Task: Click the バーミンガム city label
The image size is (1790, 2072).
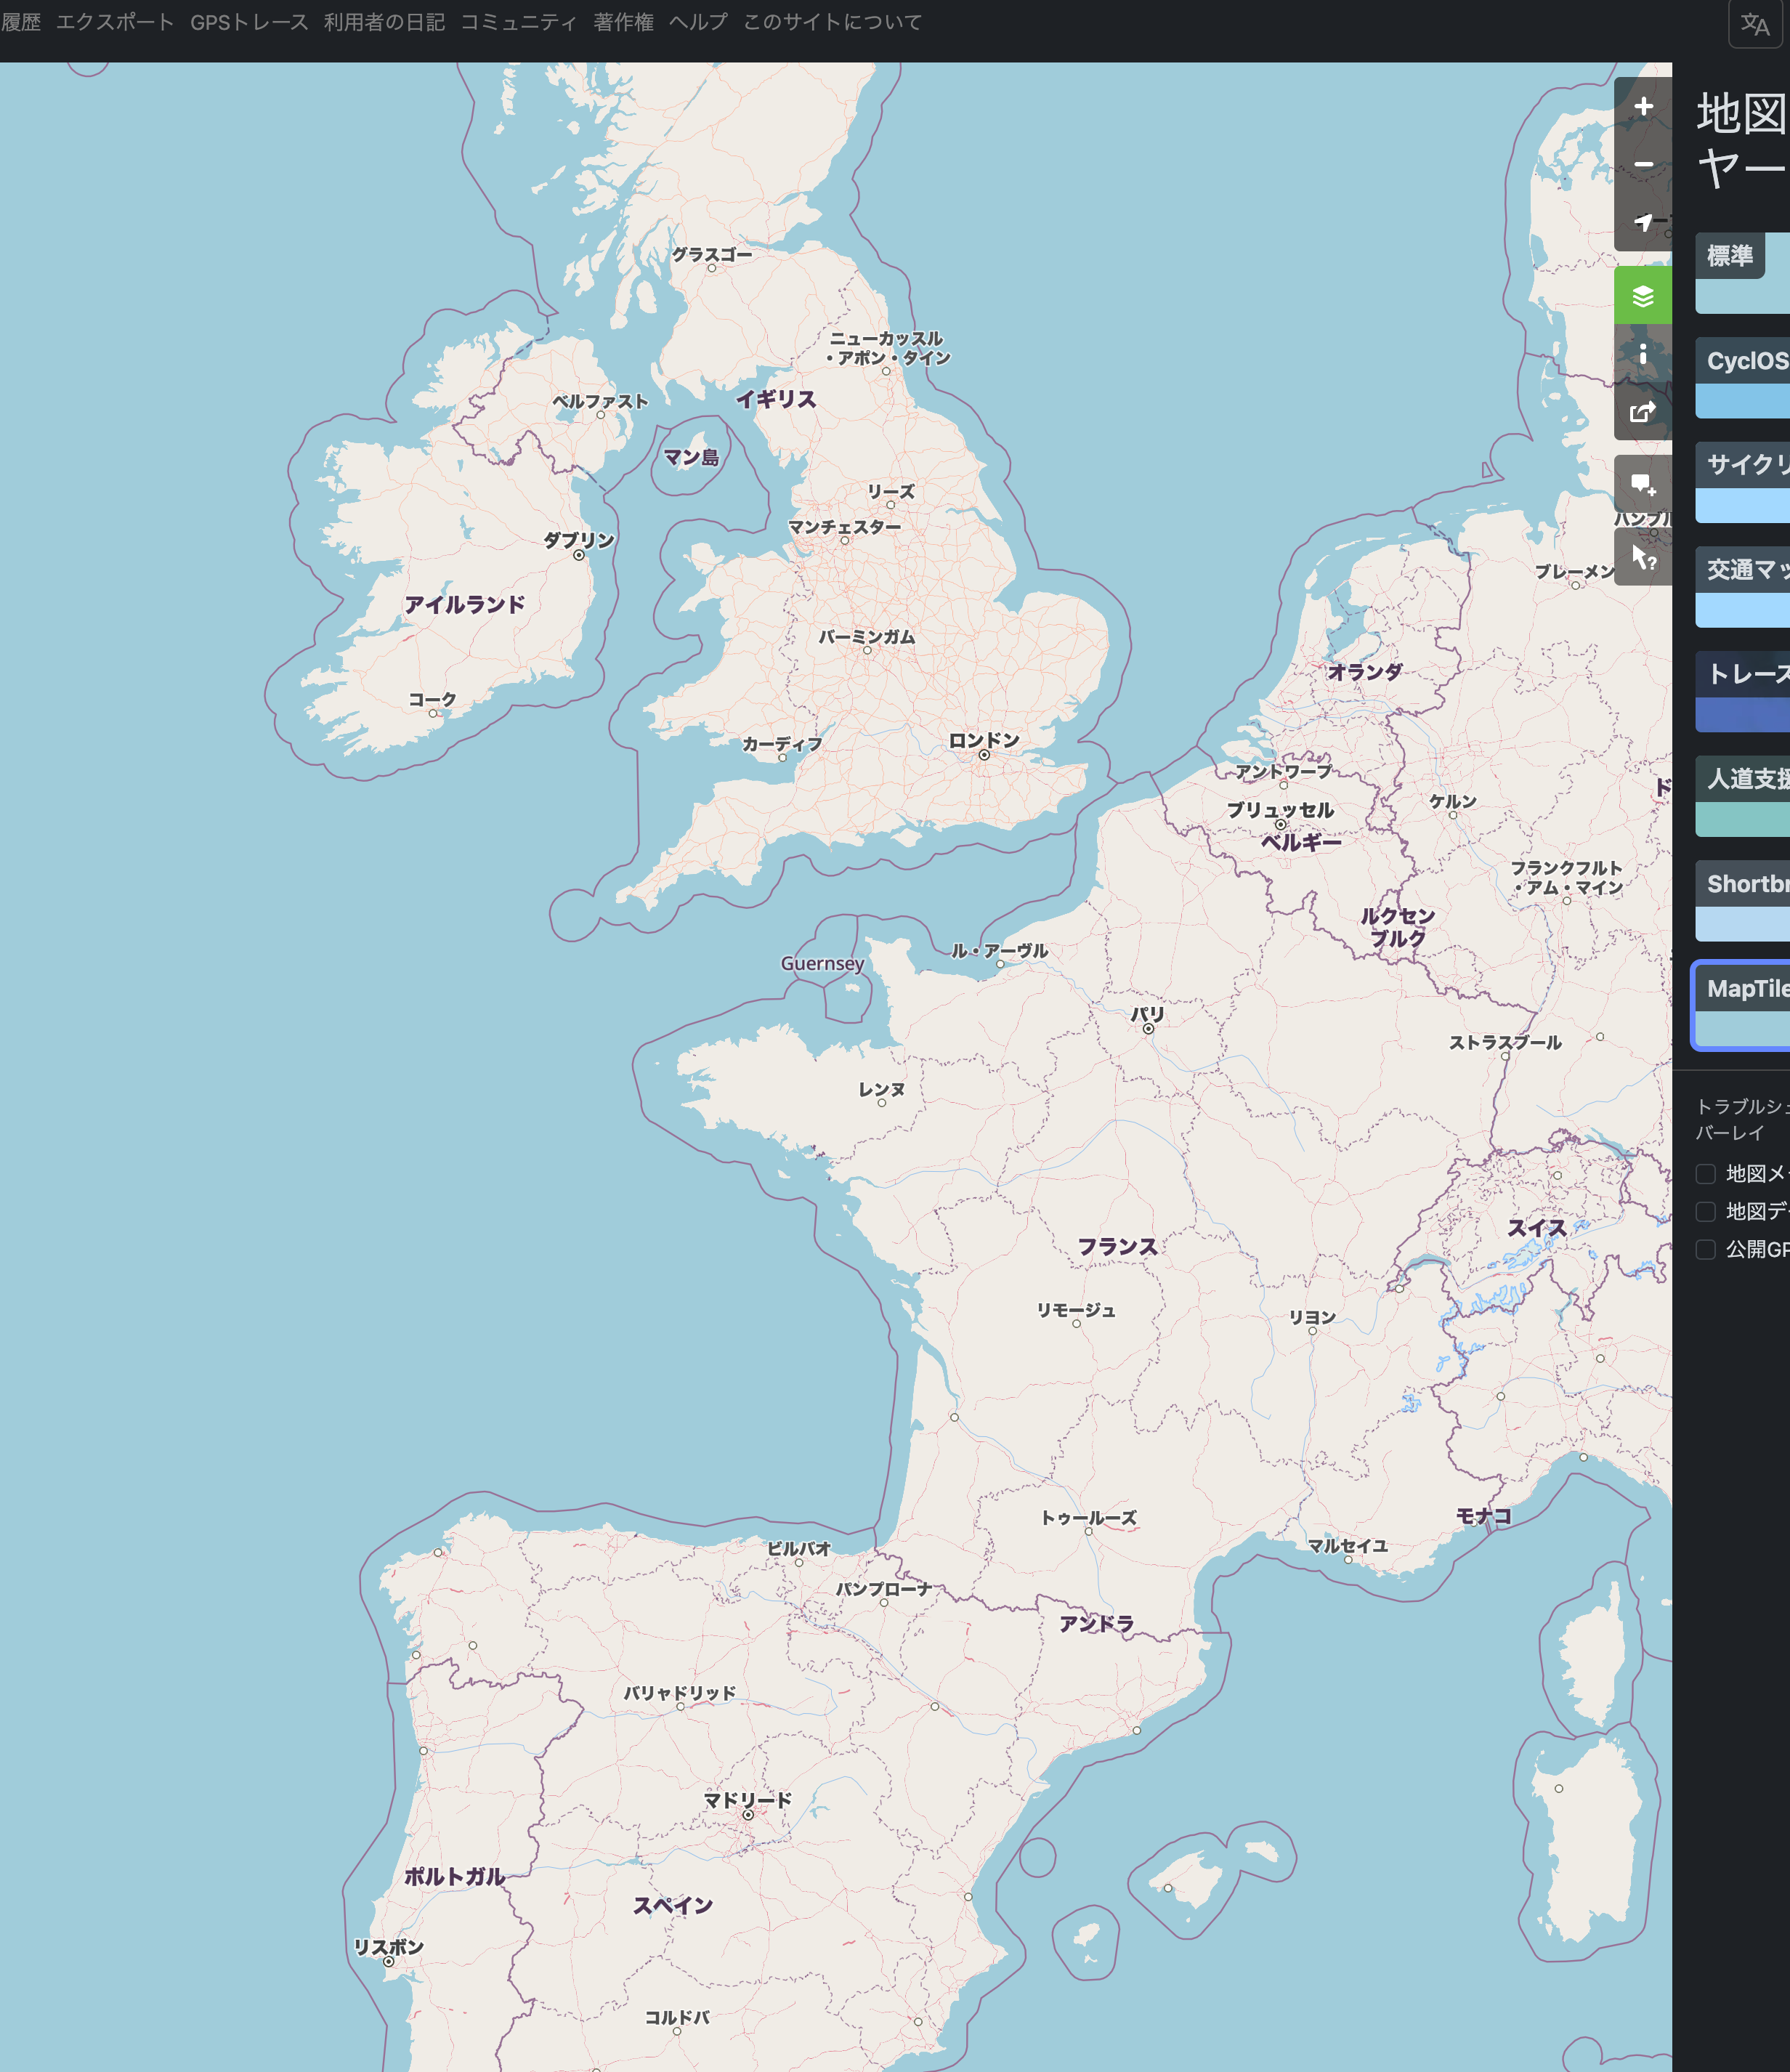Action: point(867,637)
